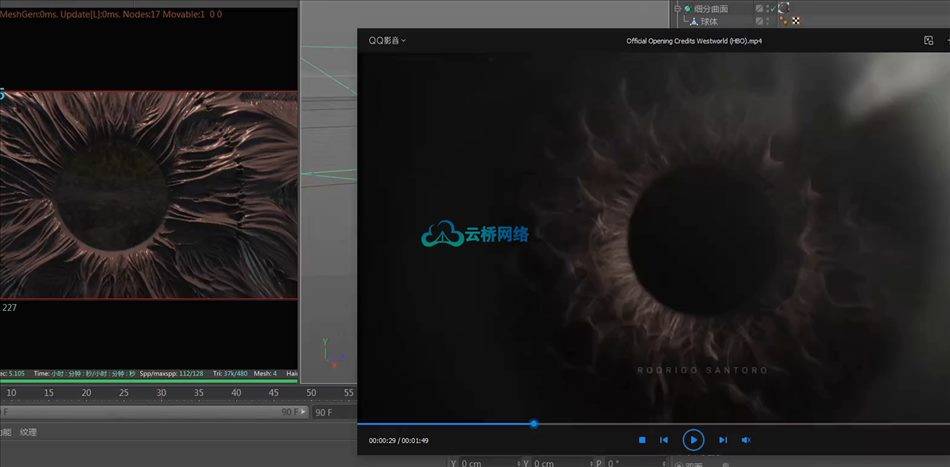
Task: Click the tag icon on 细分曲面 row
Action: (x=784, y=8)
